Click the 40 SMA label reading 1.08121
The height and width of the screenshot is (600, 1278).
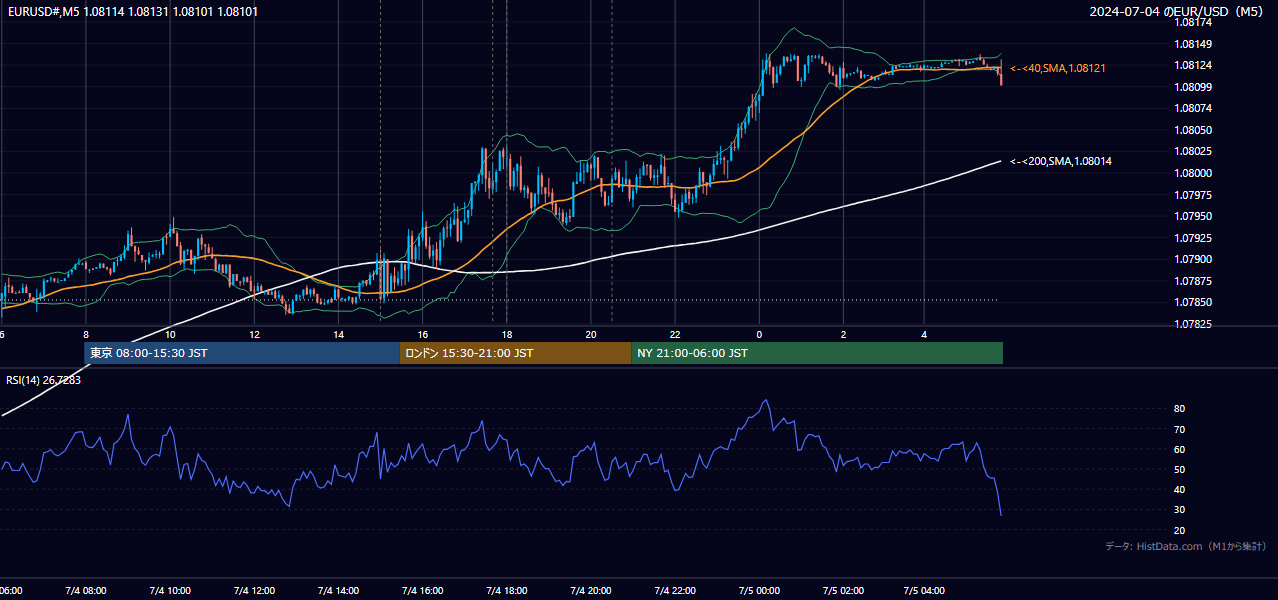(x=1058, y=68)
